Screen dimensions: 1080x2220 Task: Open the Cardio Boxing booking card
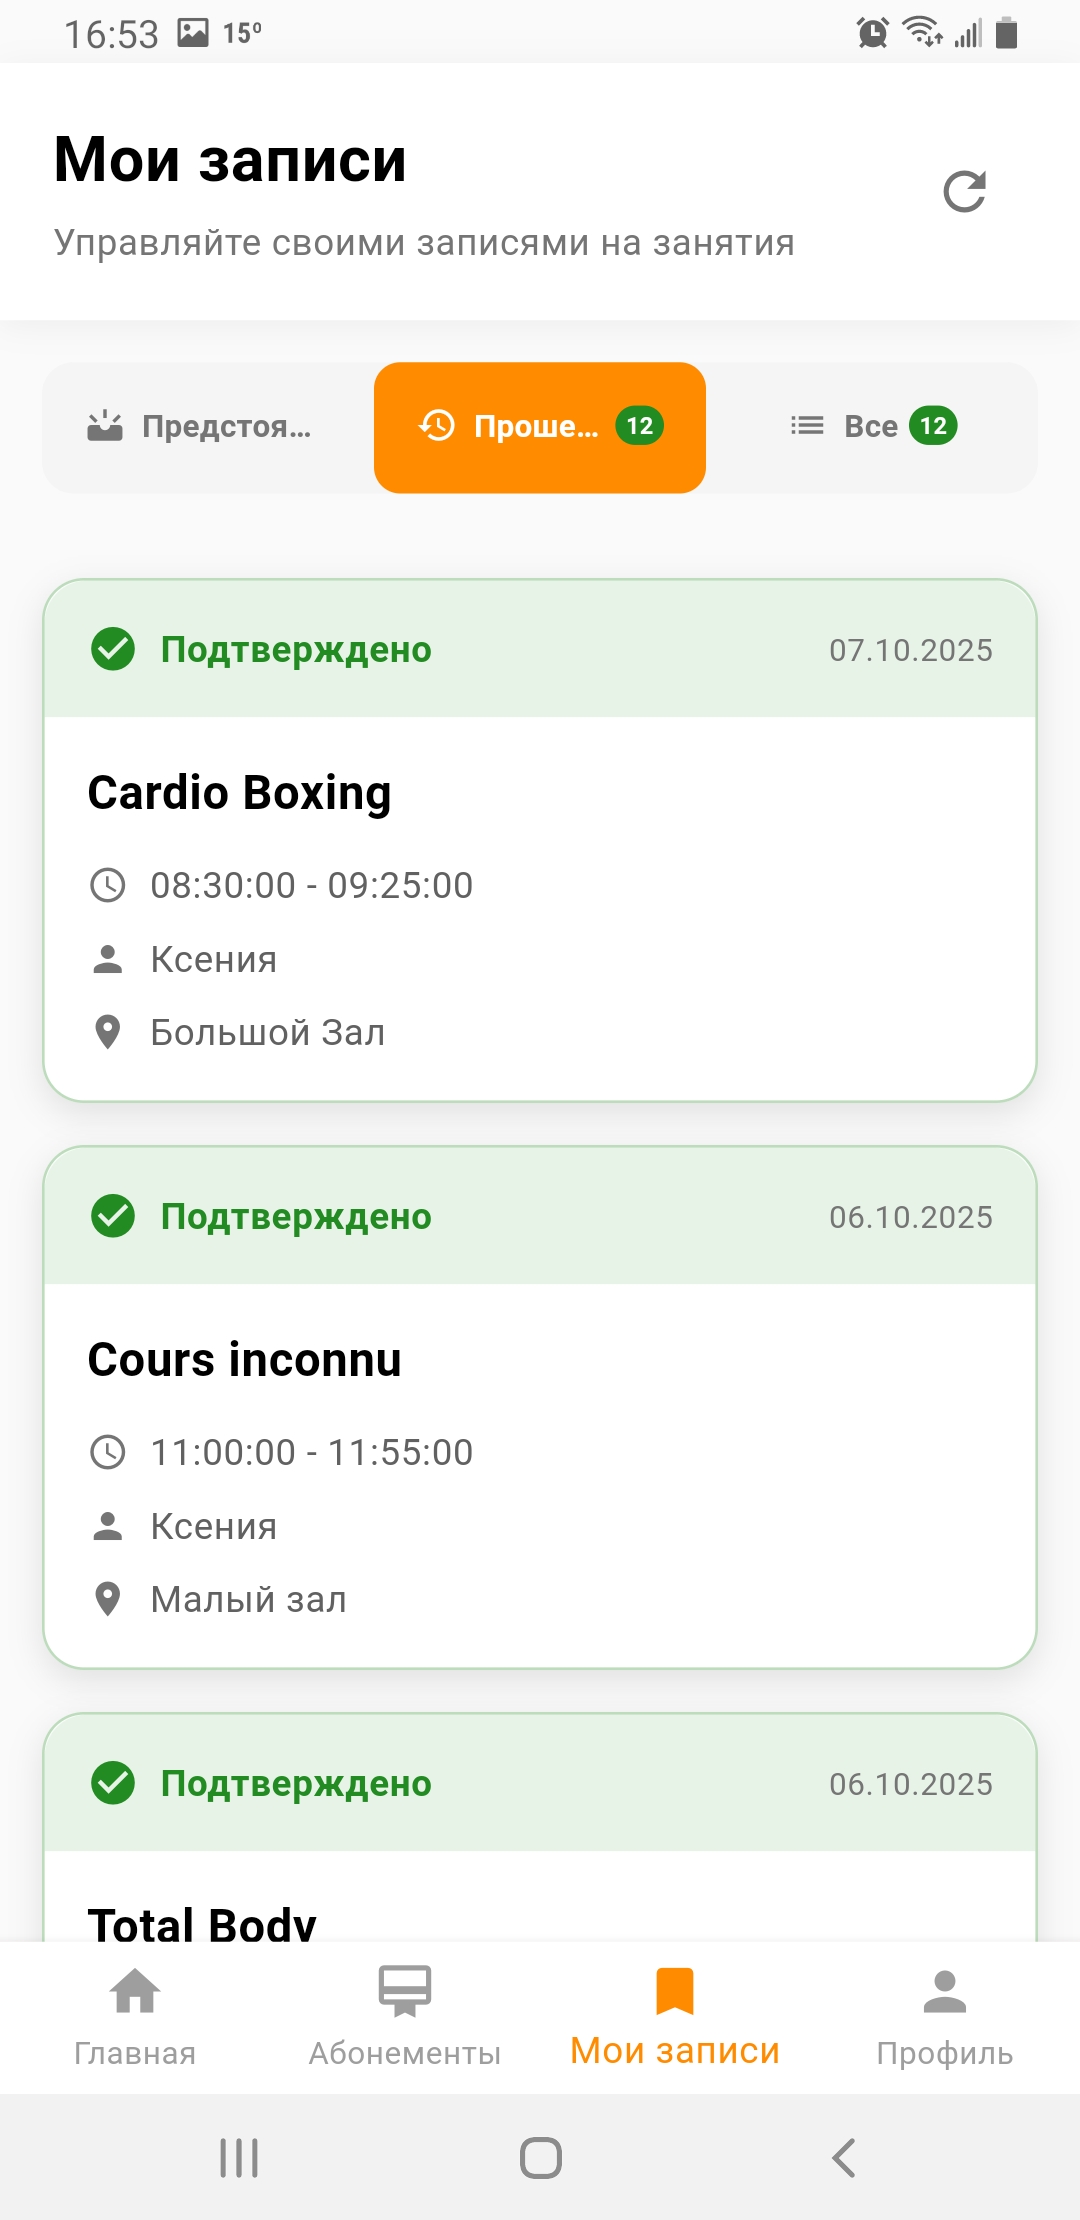point(540,900)
